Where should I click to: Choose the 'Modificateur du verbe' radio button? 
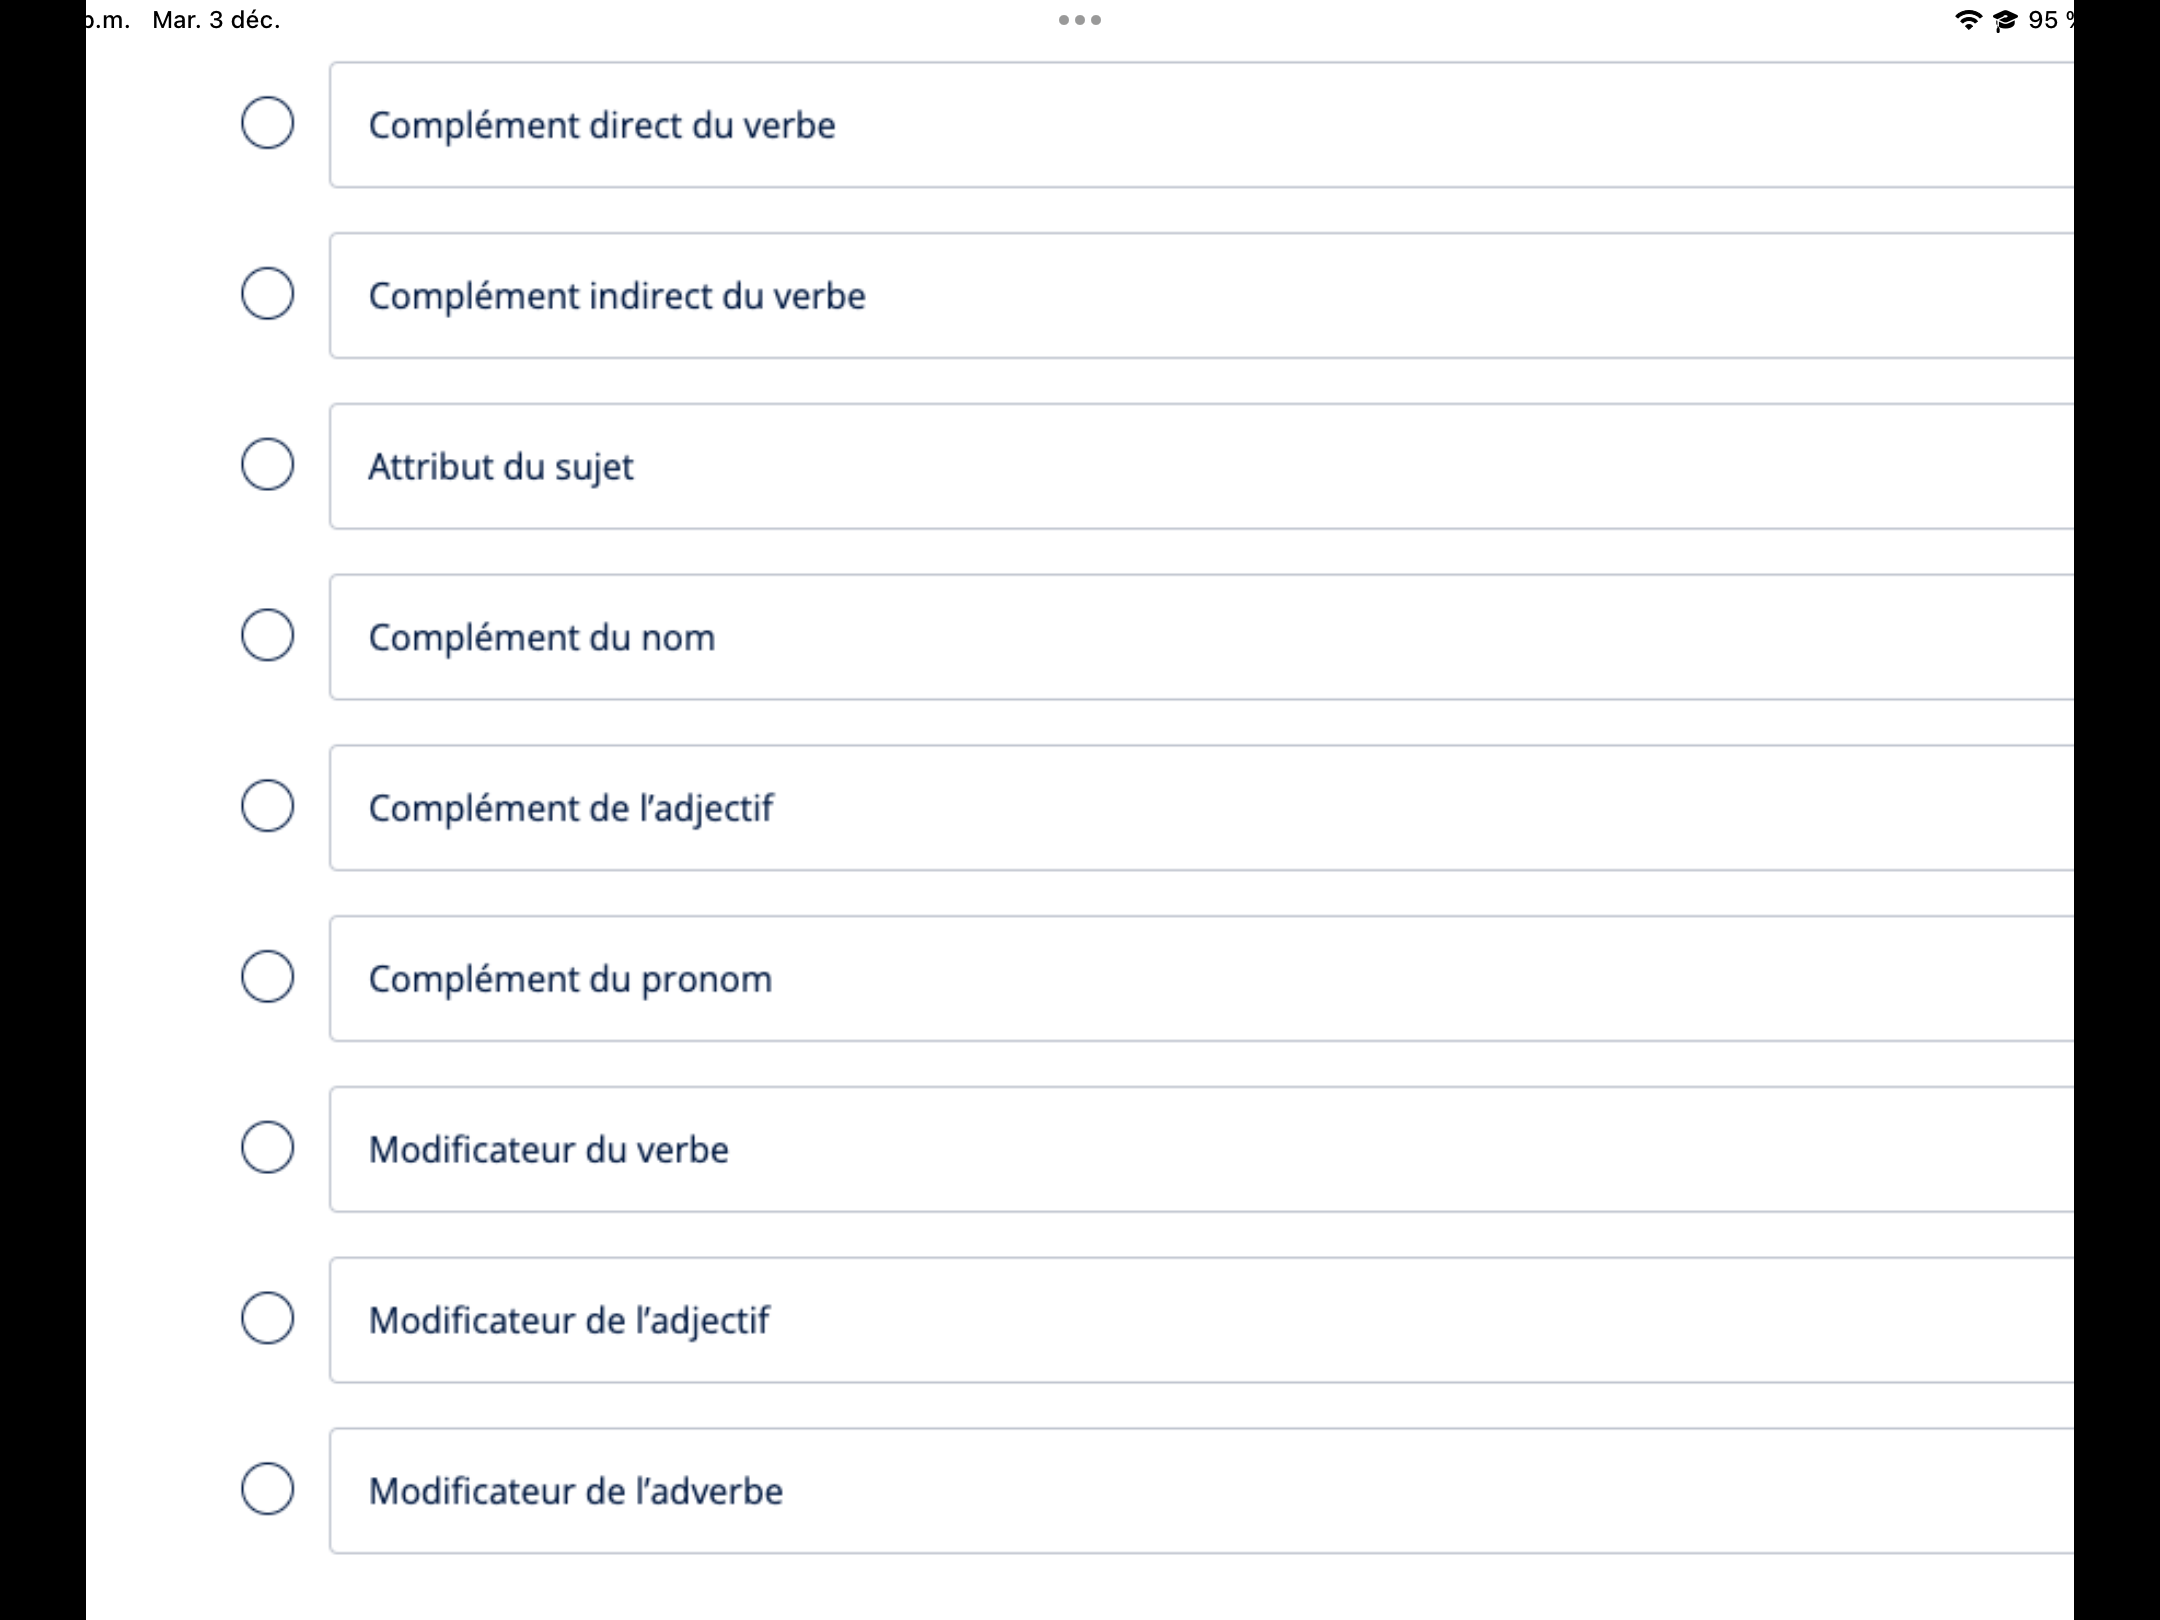pyautogui.click(x=267, y=1147)
